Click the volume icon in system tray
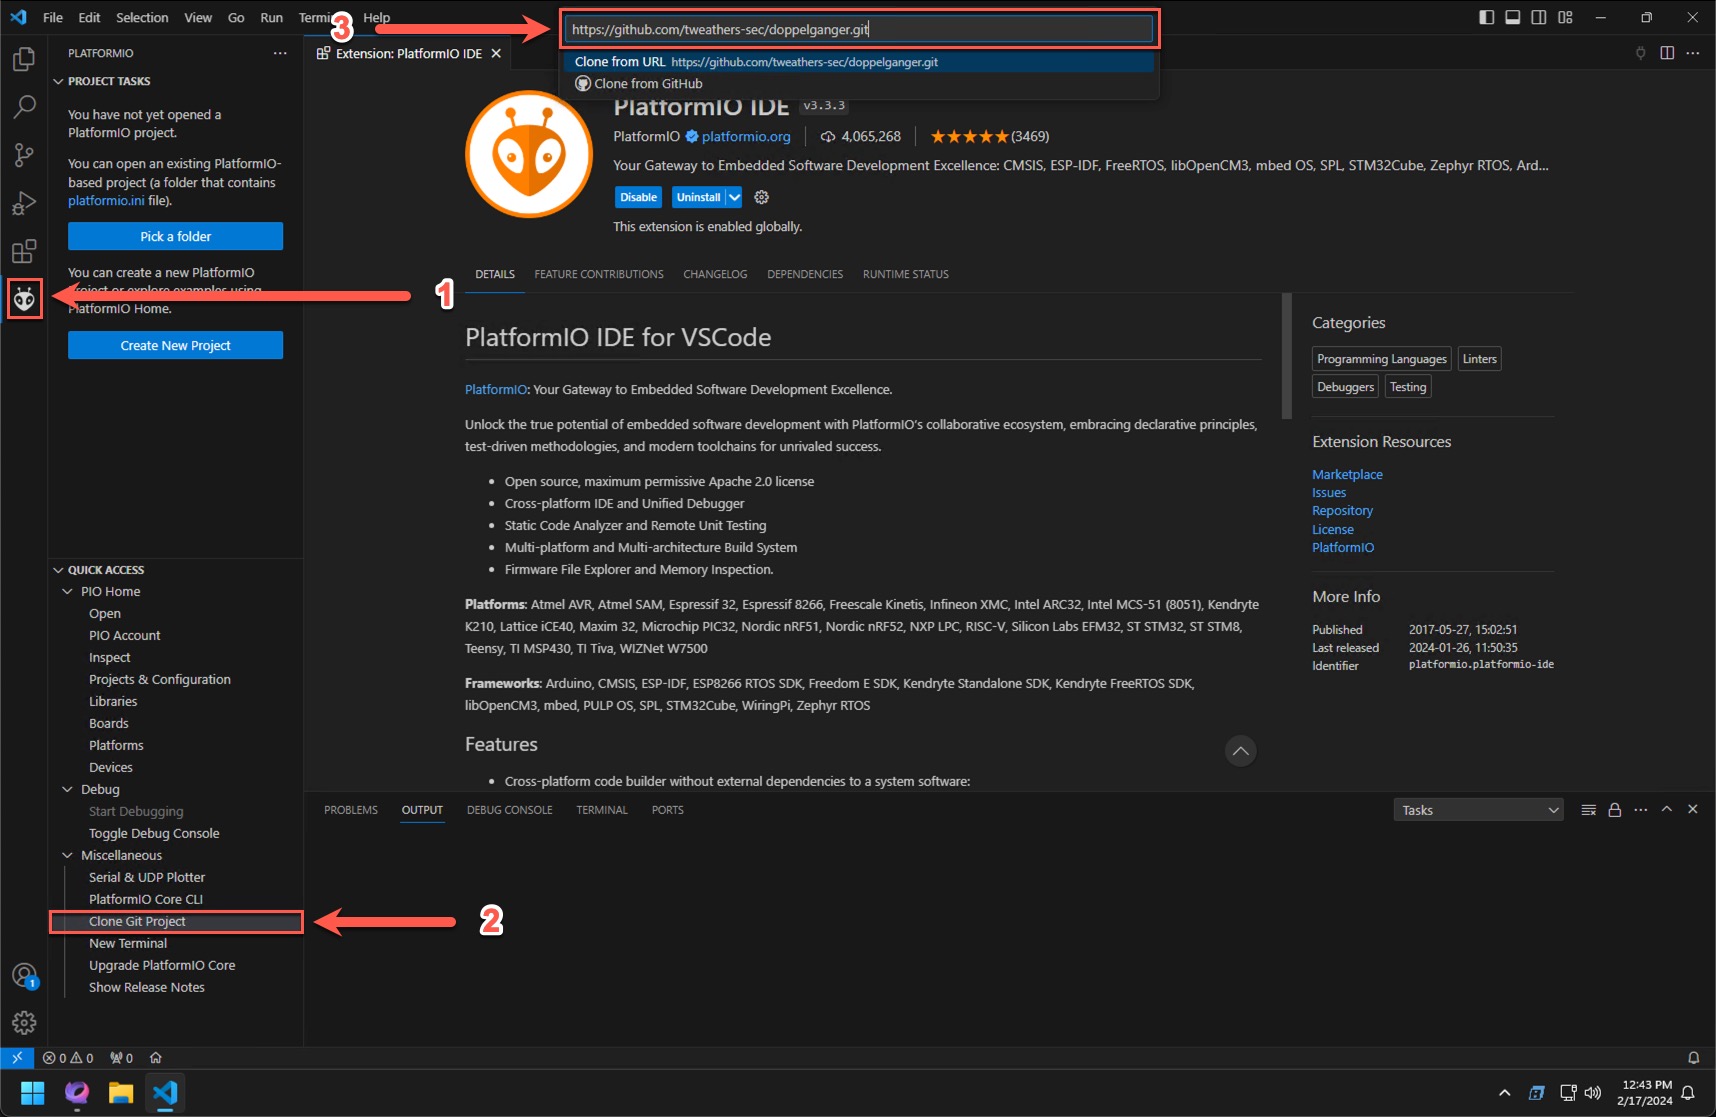1716x1117 pixels. (1593, 1092)
